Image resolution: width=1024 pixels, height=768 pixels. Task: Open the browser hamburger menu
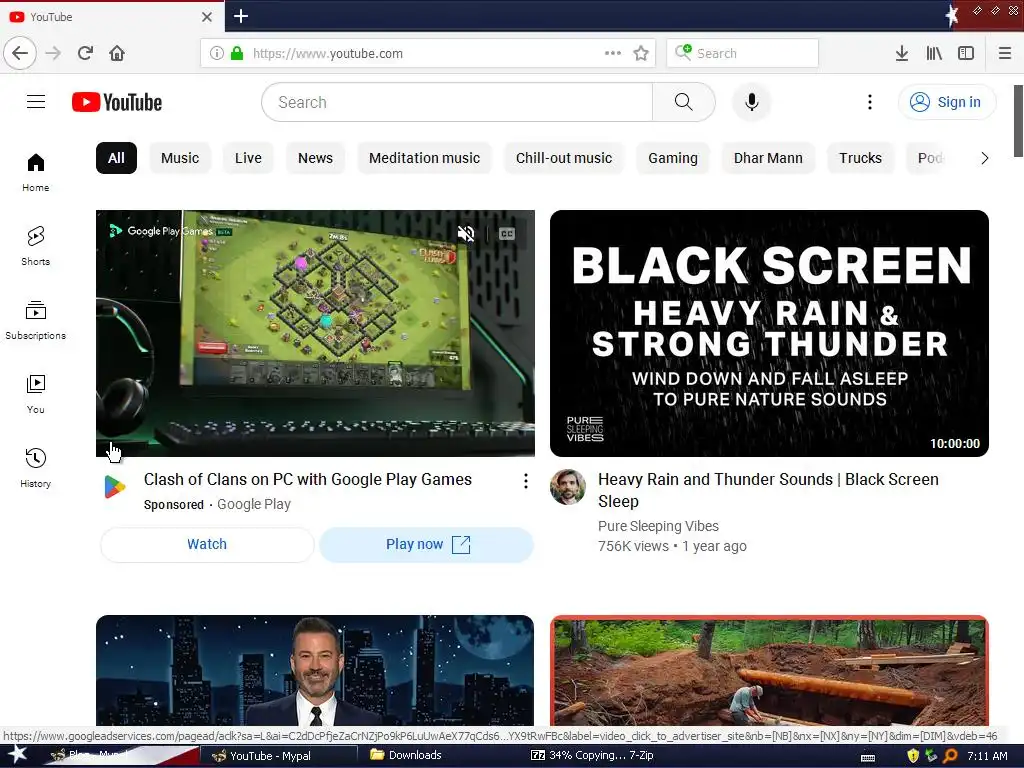click(x=1005, y=53)
